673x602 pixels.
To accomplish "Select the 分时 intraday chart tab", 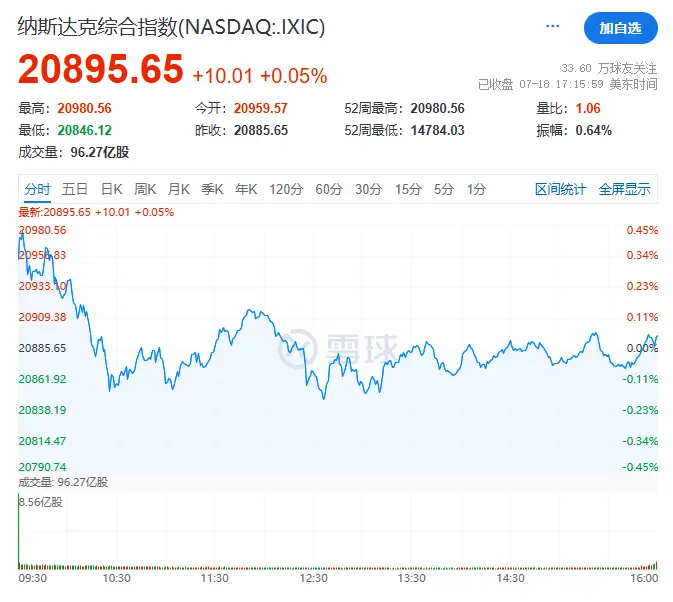I will click(x=37, y=189).
